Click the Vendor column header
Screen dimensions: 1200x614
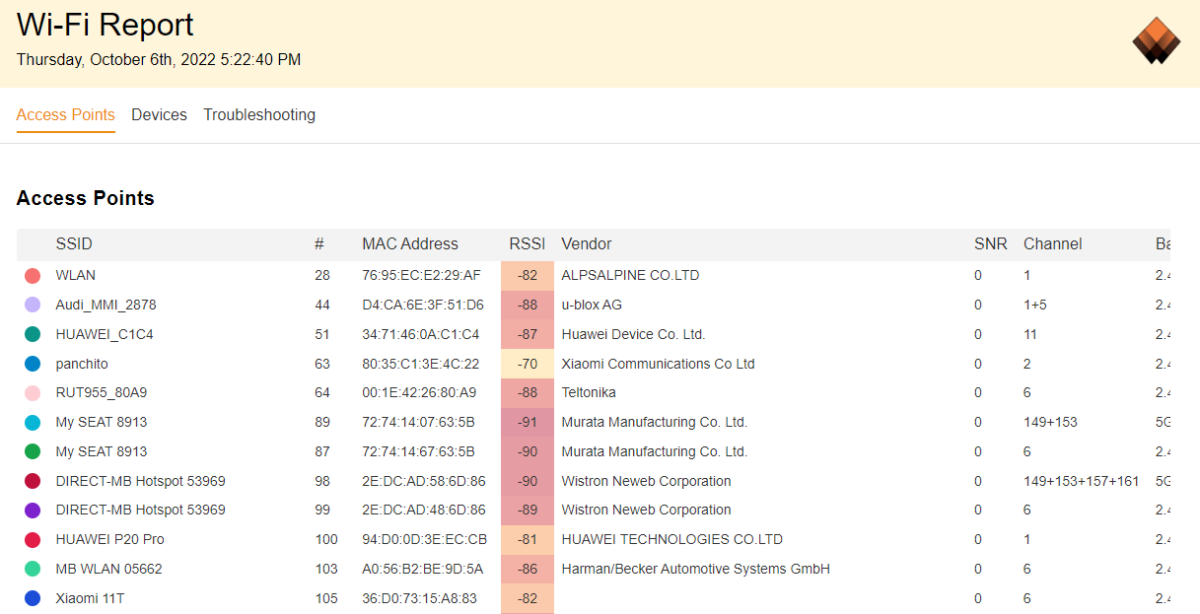tap(586, 244)
